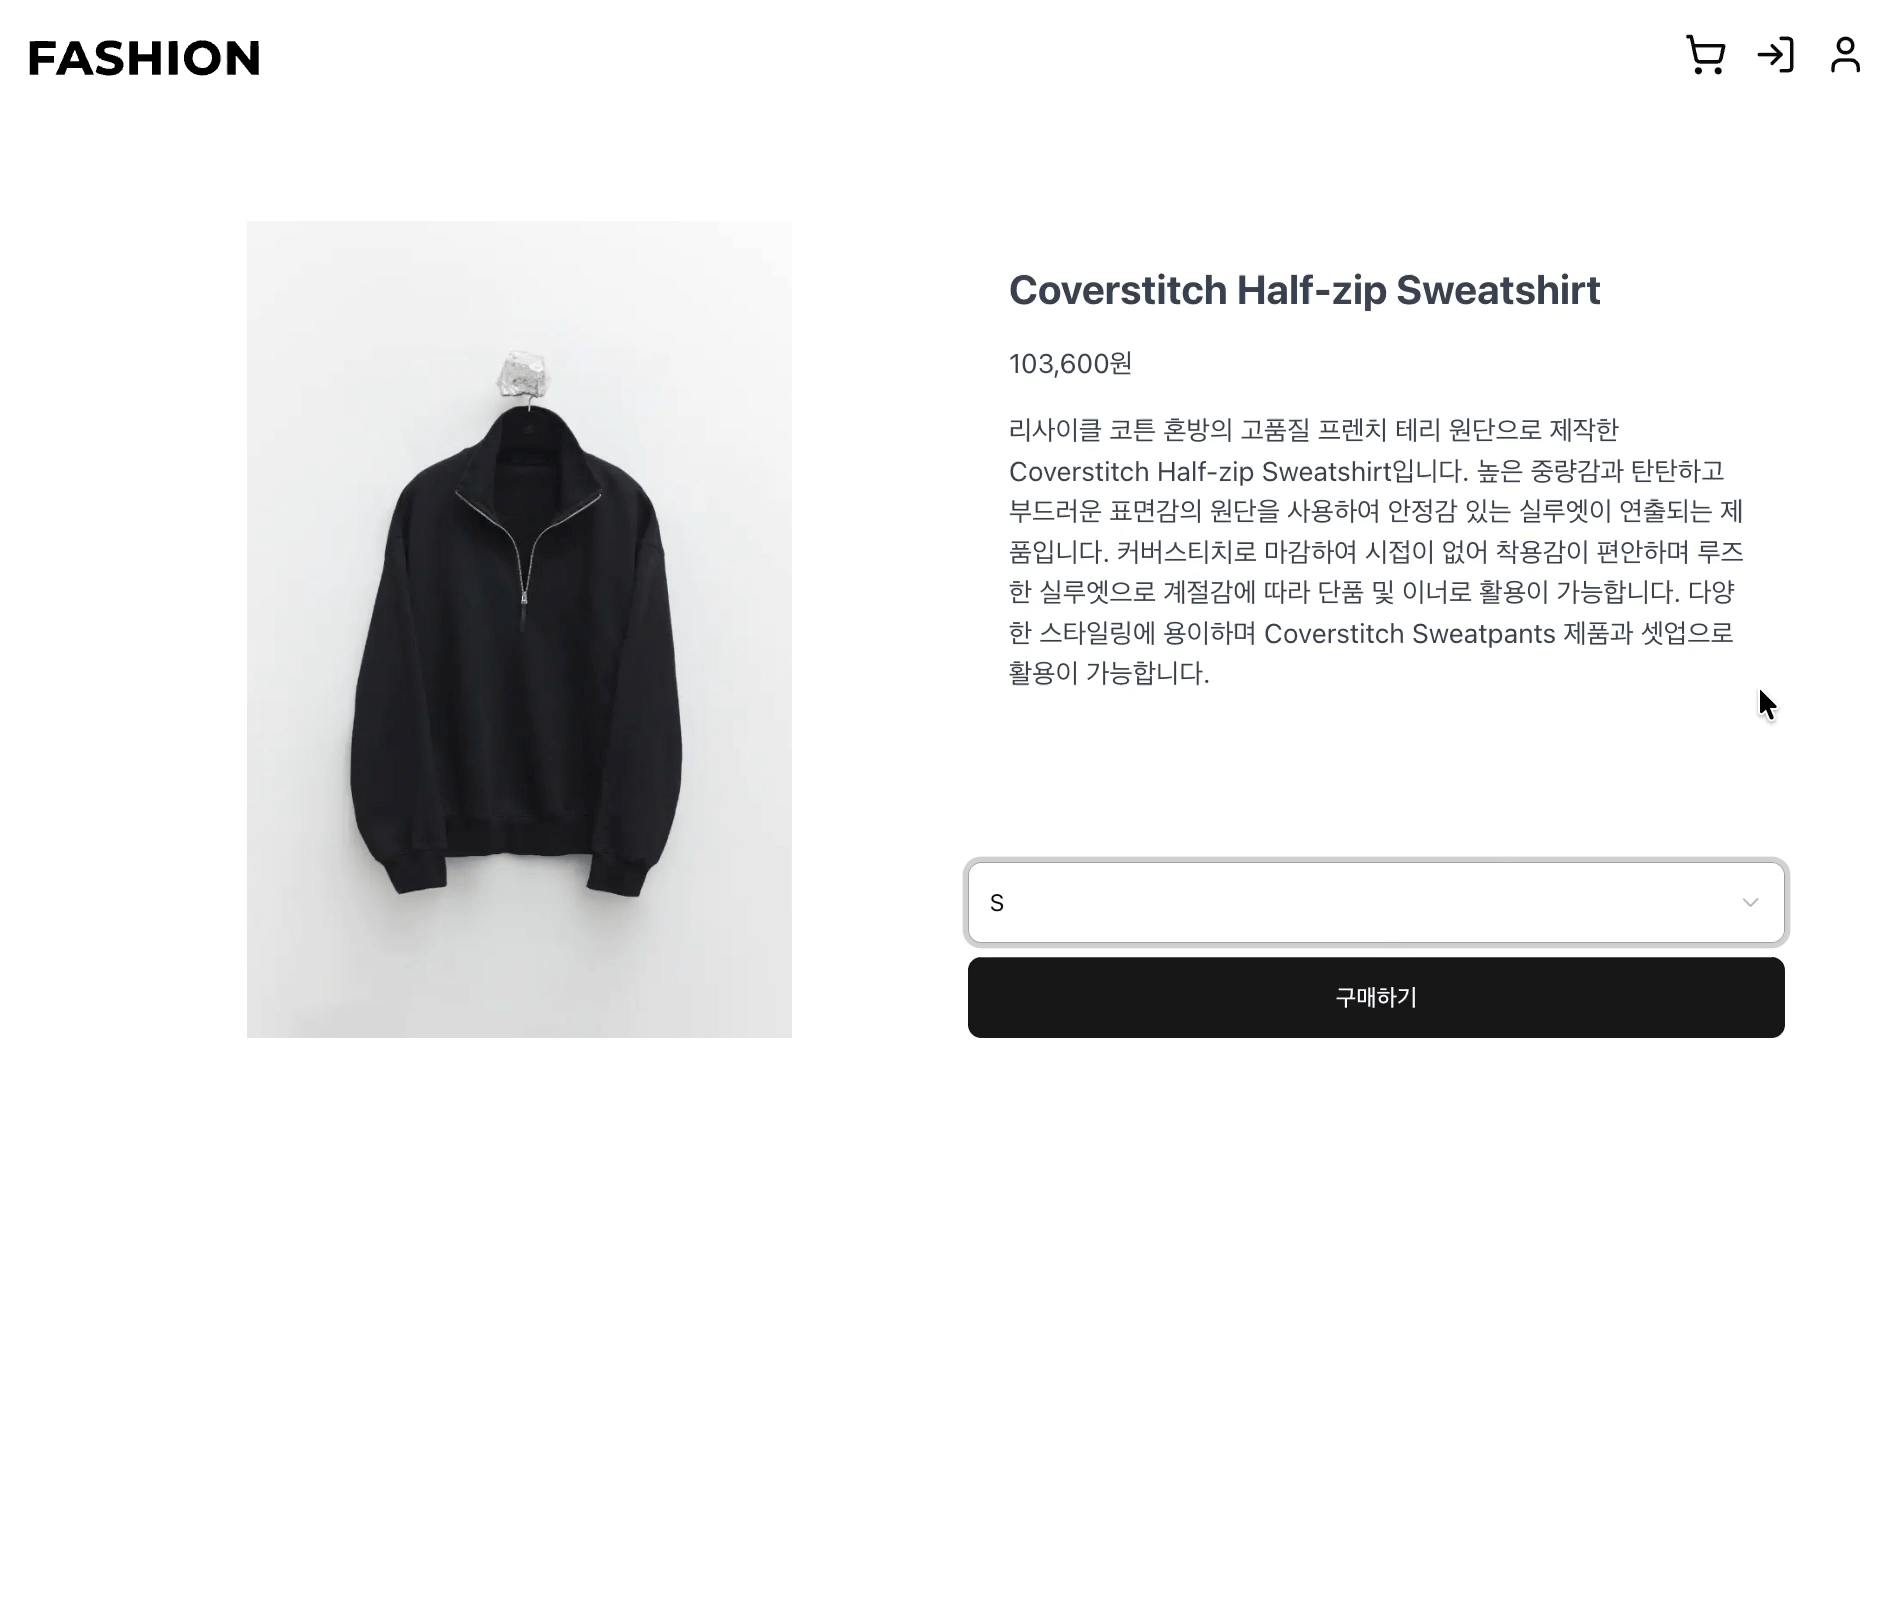Open the user profile icon
The height and width of the screenshot is (1600, 1896).
coord(1845,55)
